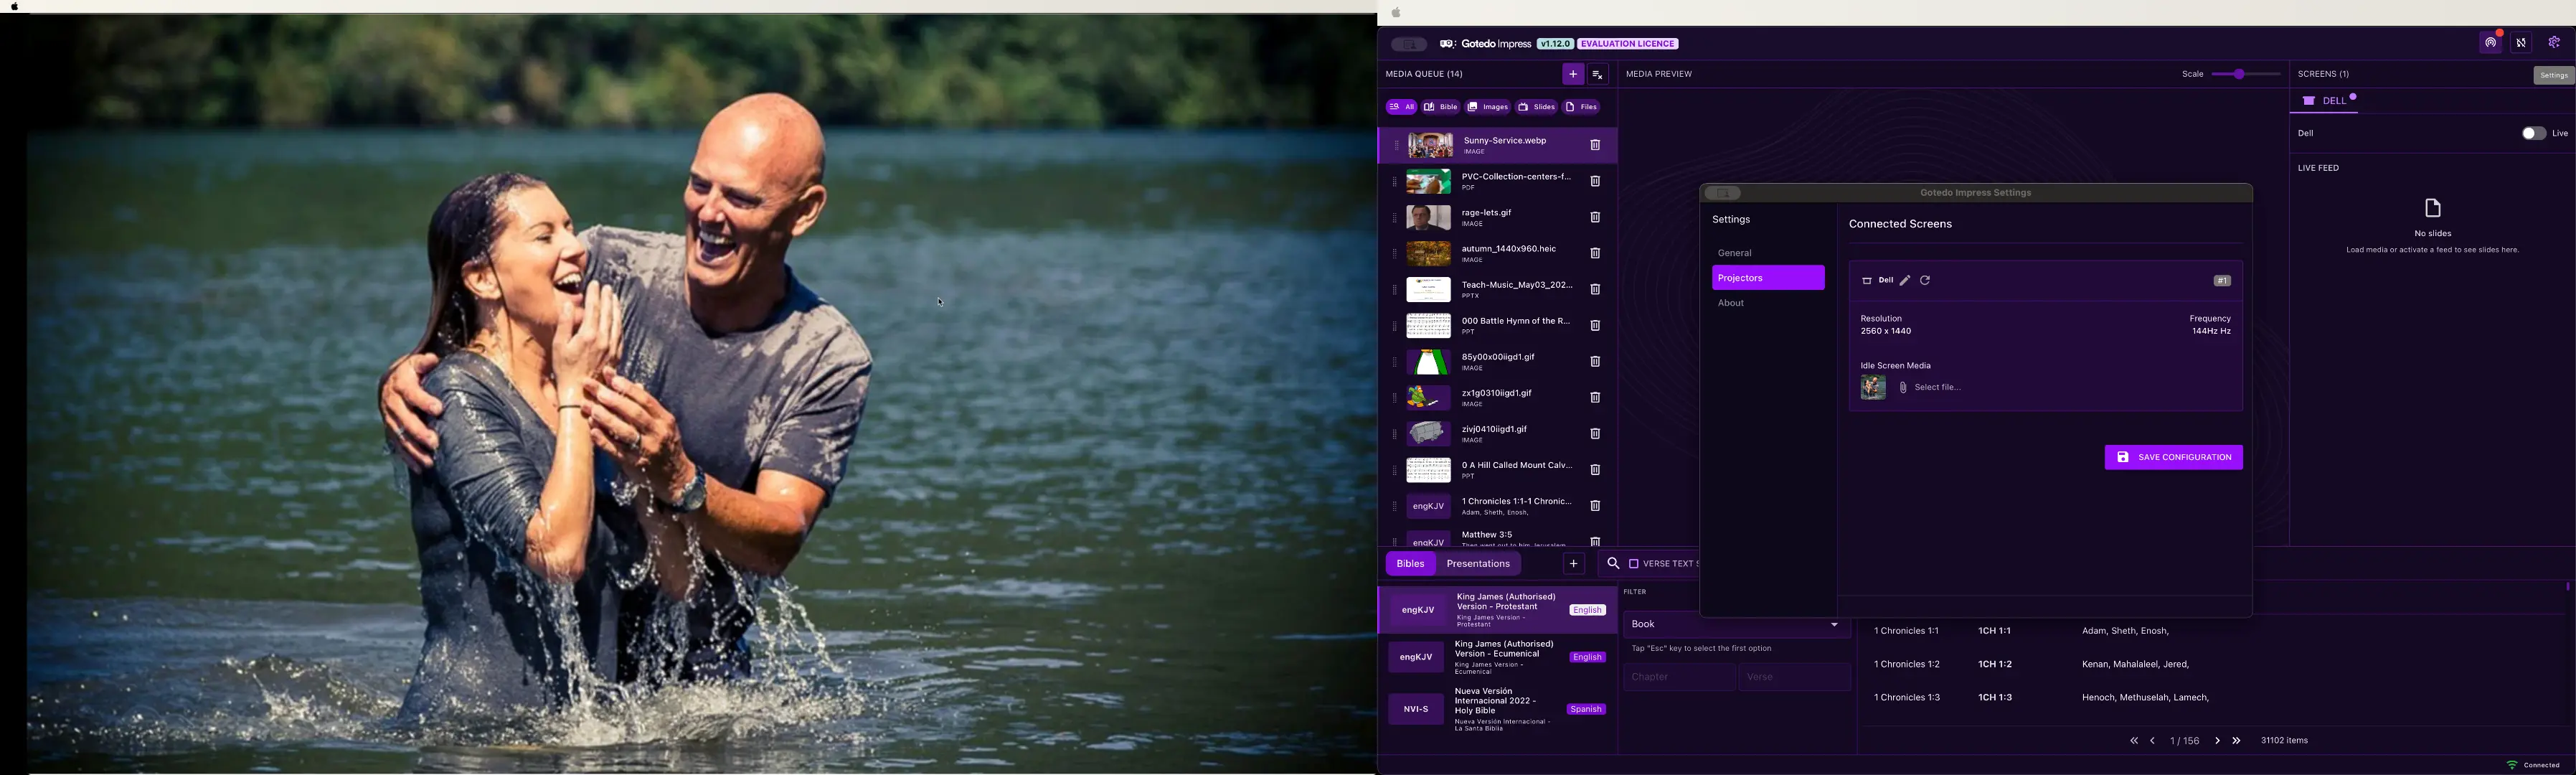Remove zx1g0310iigd1.gif from queue
This screenshot has height=775, width=2576.
click(1596, 398)
